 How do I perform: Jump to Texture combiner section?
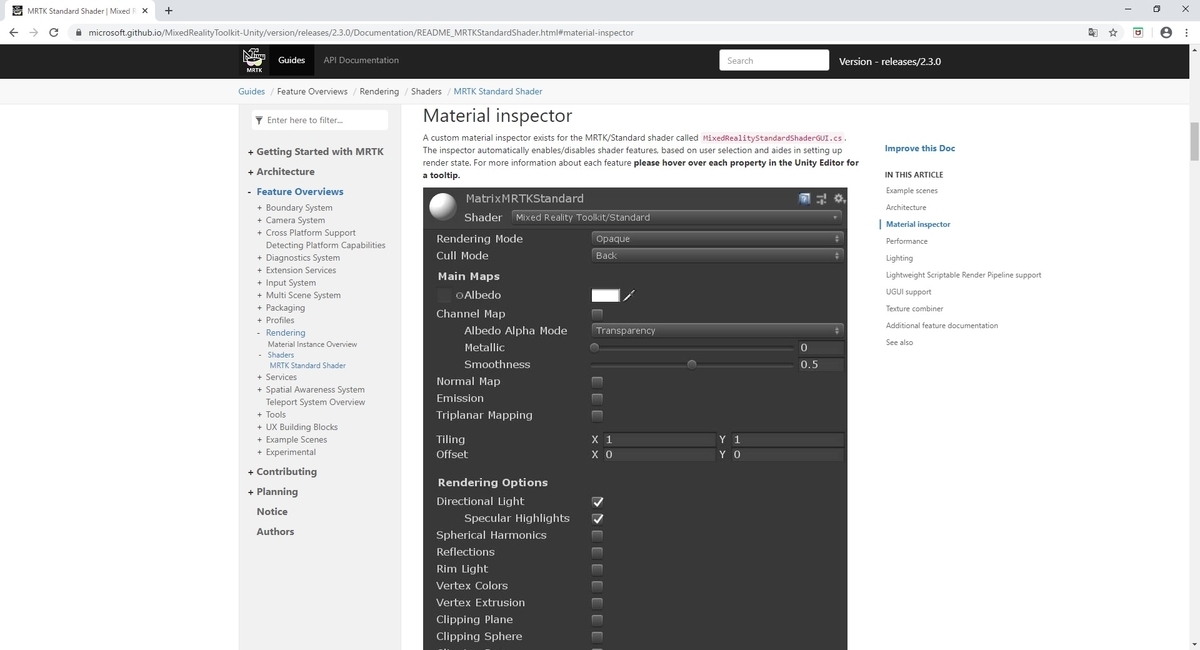pyautogui.click(x=914, y=309)
